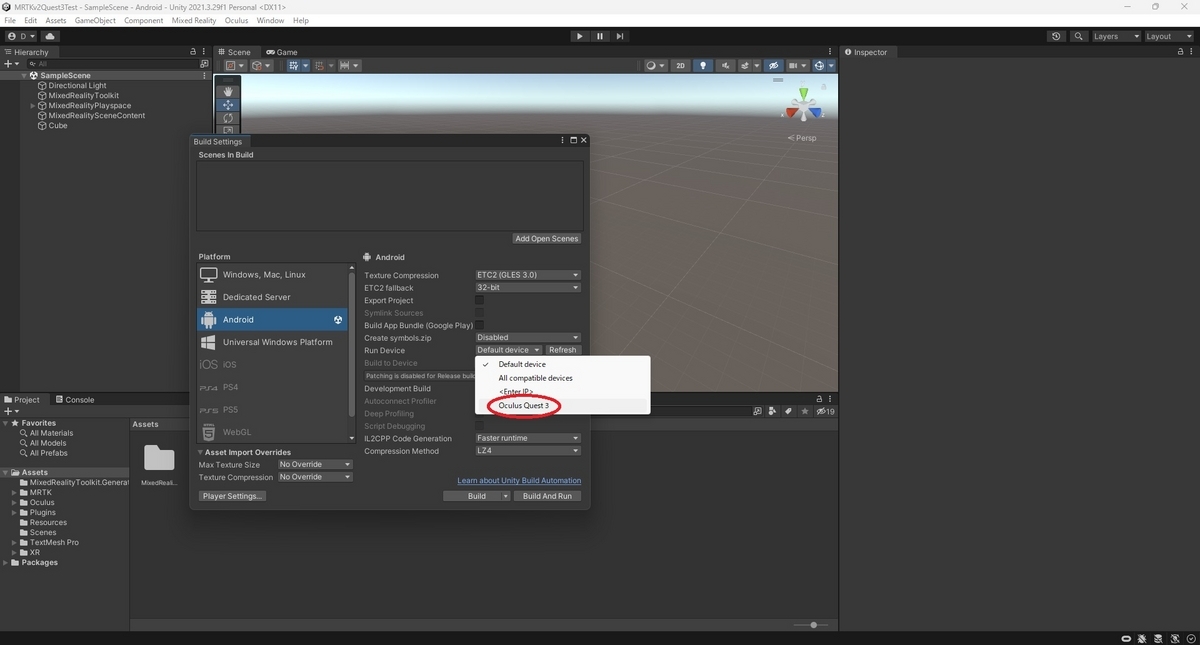
Task: Open Layout dropdown
Action: tap(1168, 36)
